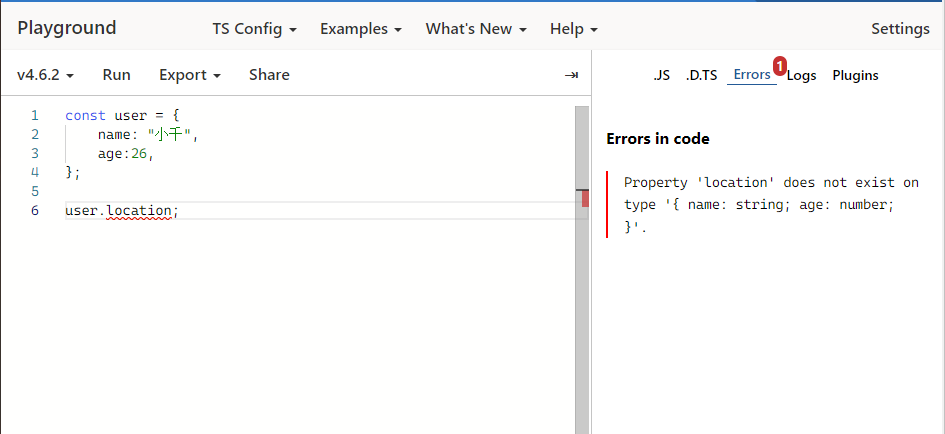Image resolution: width=945 pixels, height=434 pixels.
Task: Collapse the sidebar with arrow icon
Action: pos(571,75)
